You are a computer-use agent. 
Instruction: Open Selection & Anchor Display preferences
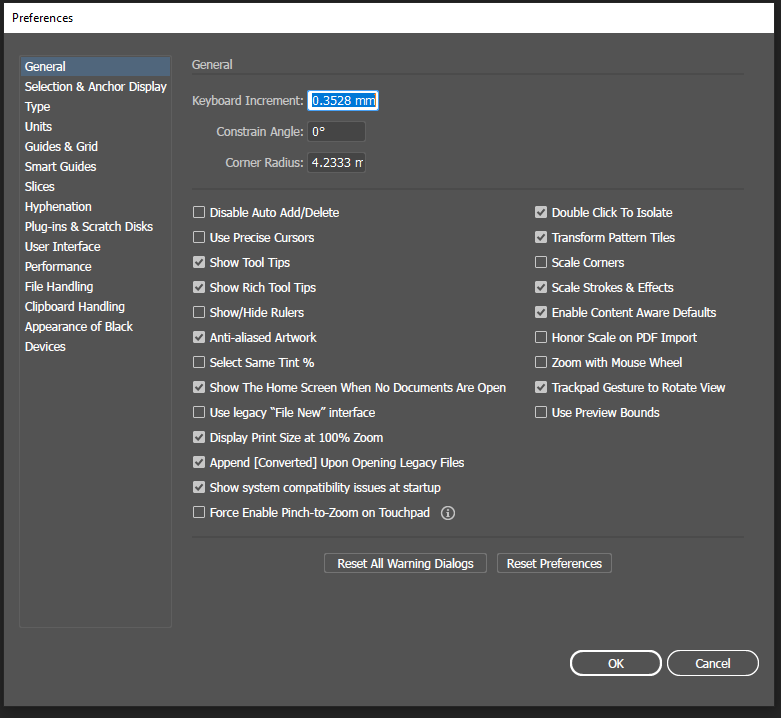pos(95,87)
